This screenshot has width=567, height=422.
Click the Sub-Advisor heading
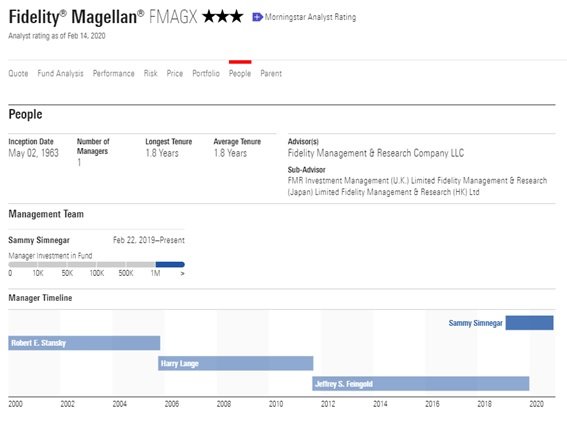(307, 170)
